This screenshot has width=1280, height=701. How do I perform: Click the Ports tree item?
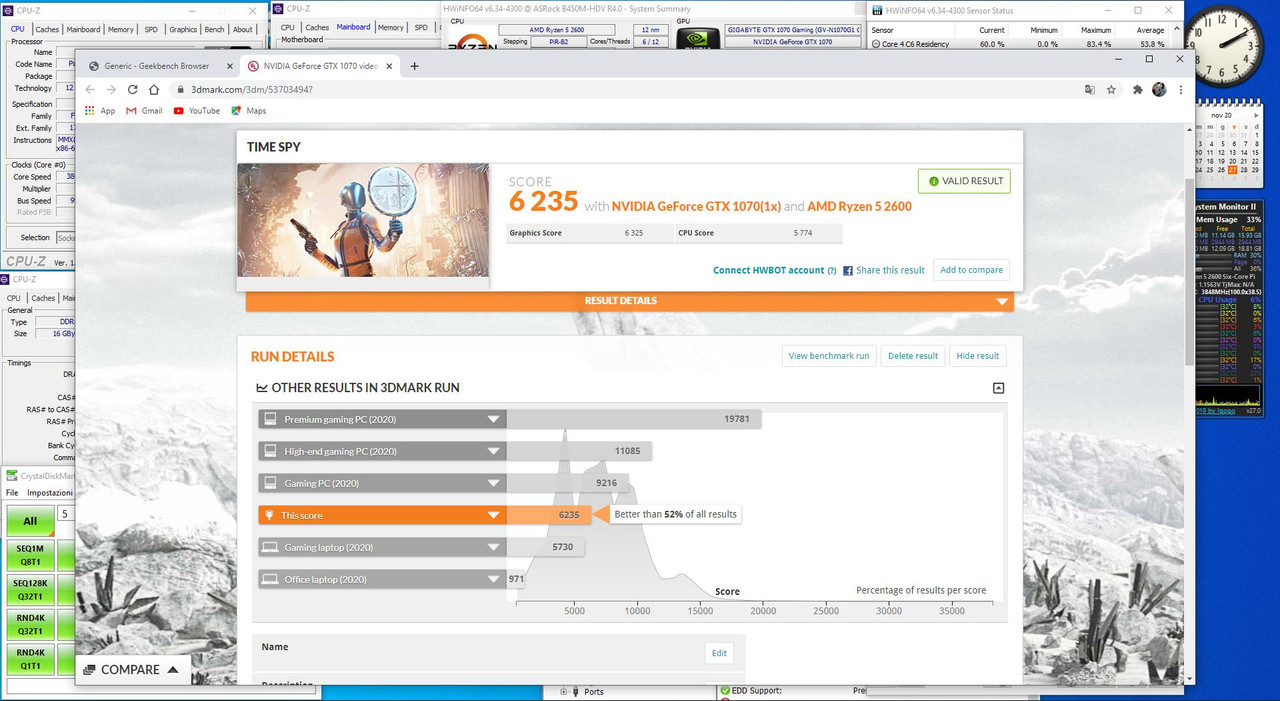click(594, 692)
